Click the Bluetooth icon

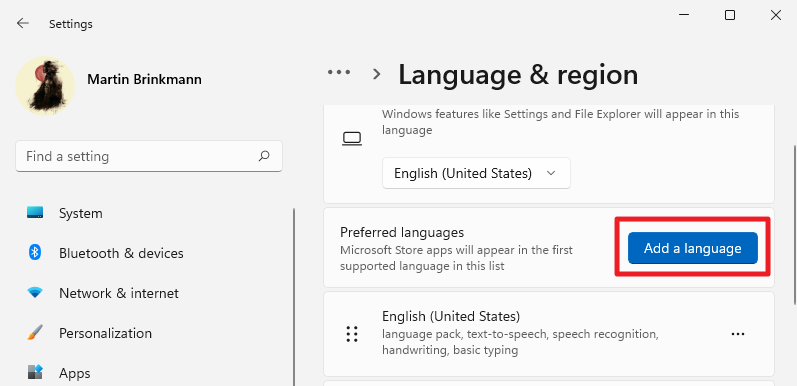(x=35, y=252)
